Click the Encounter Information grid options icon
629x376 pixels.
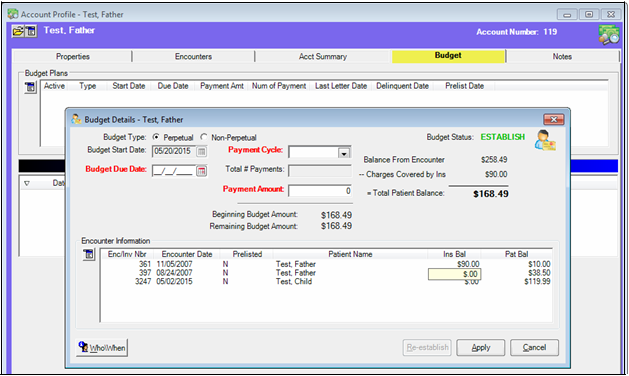coord(89,254)
